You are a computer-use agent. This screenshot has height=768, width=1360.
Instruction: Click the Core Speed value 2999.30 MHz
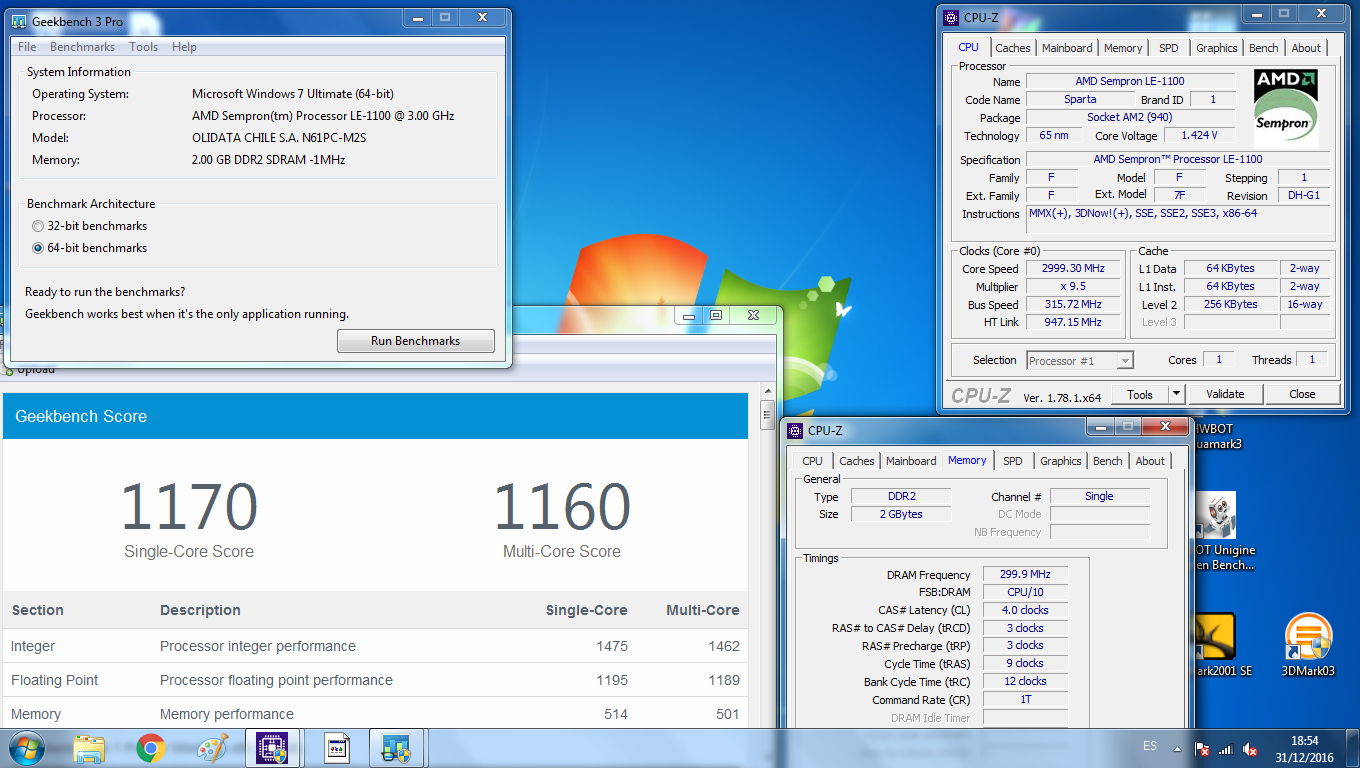pos(1072,269)
